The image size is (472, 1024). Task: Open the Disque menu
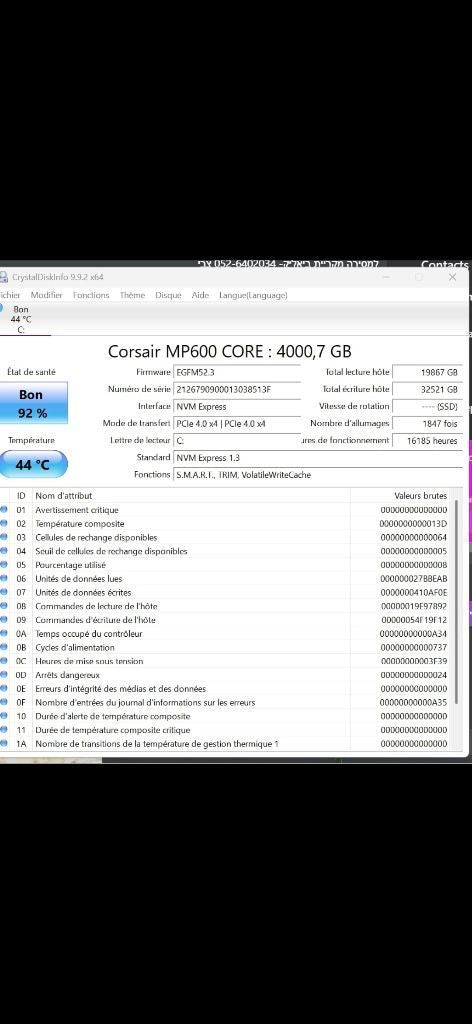(x=168, y=295)
